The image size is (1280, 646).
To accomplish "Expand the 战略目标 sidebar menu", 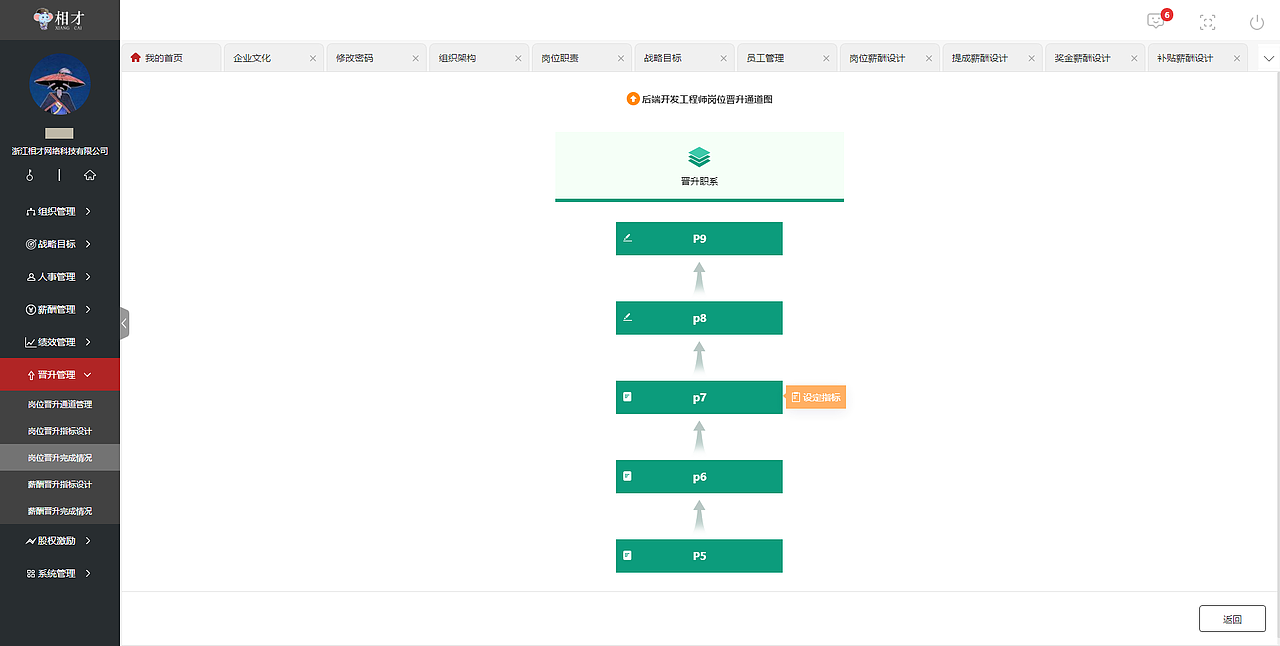I will (60, 244).
